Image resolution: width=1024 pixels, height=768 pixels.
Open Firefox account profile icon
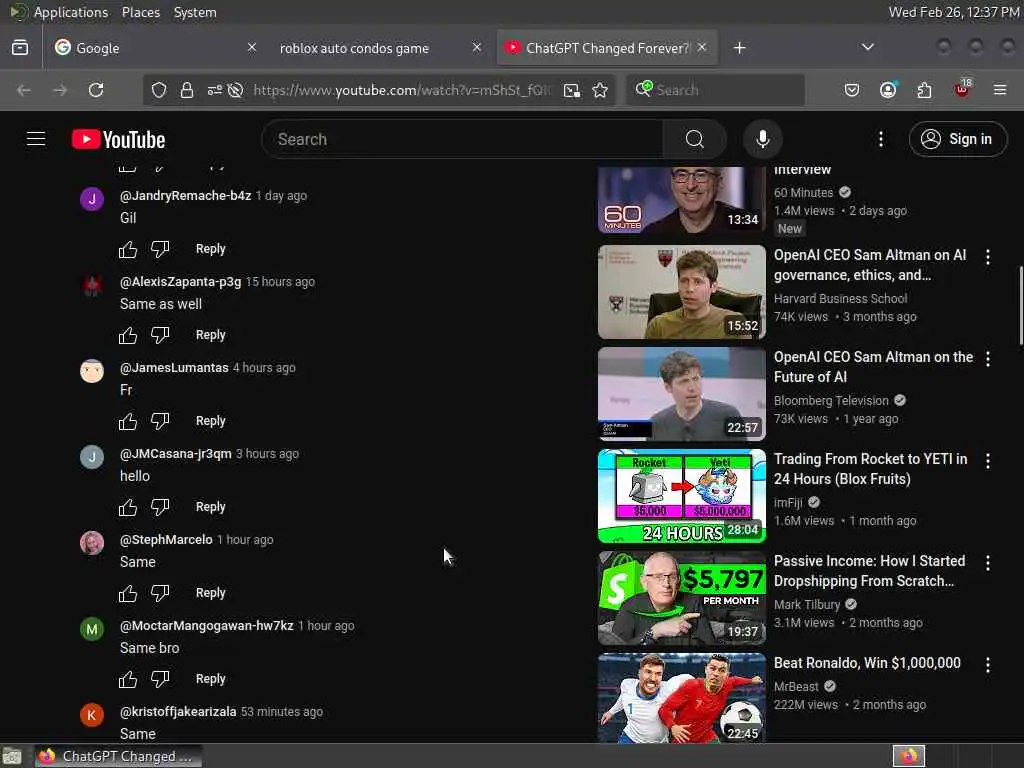click(888, 90)
